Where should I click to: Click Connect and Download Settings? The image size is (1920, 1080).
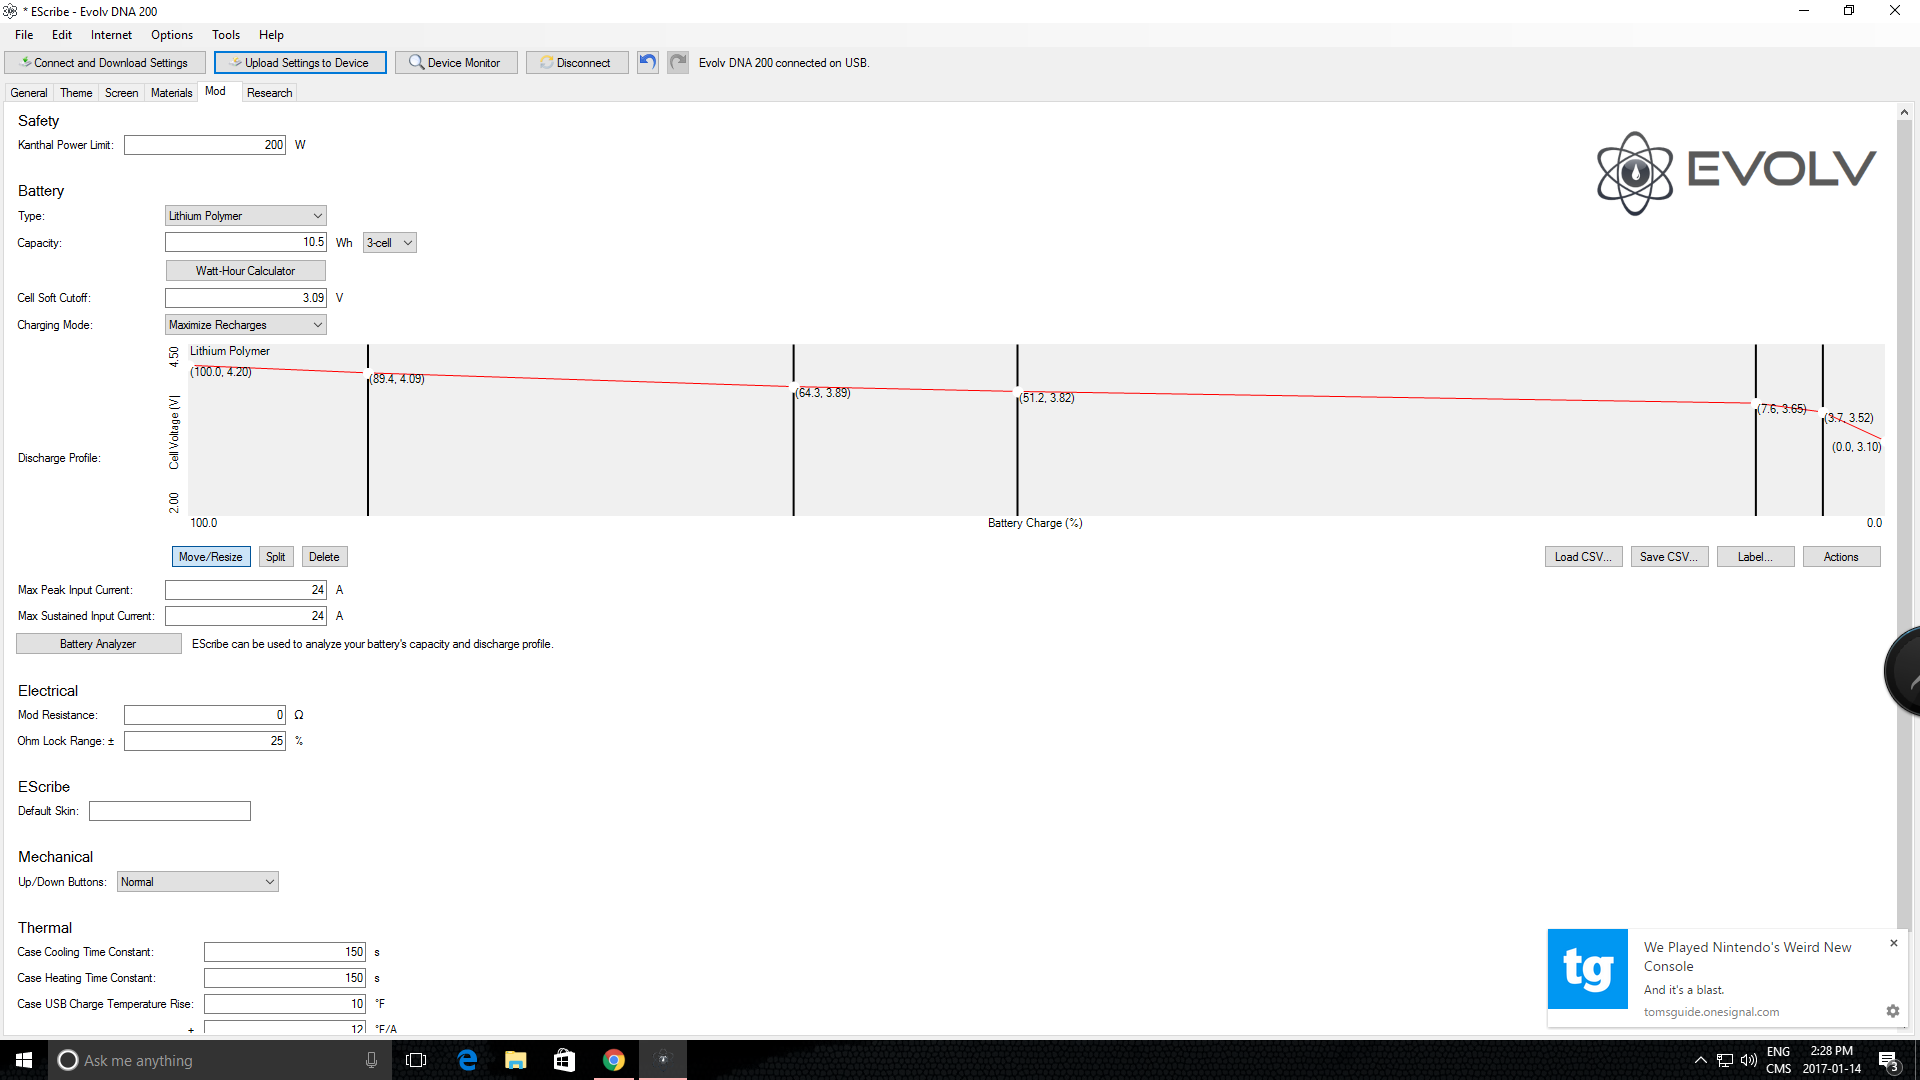105,62
